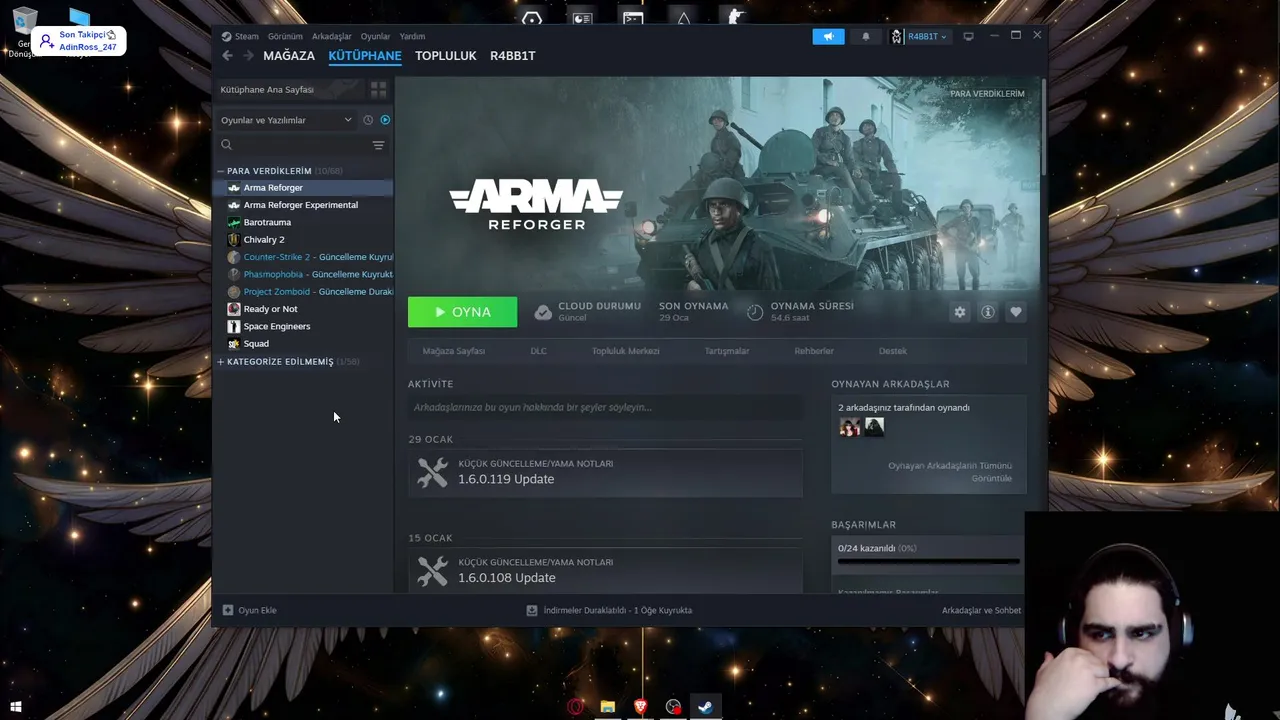Screen dimensions: 1280x720
Task: Open the Destek link
Action: [893, 351]
